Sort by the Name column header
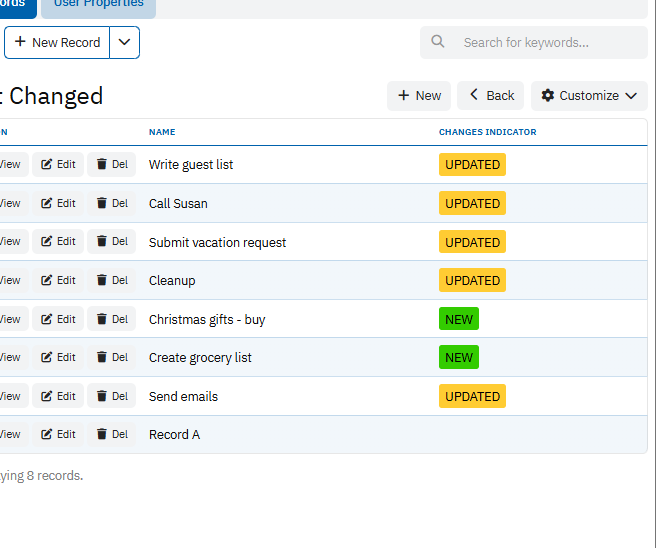This screenshot has height=548, width=656. [162, 132]
